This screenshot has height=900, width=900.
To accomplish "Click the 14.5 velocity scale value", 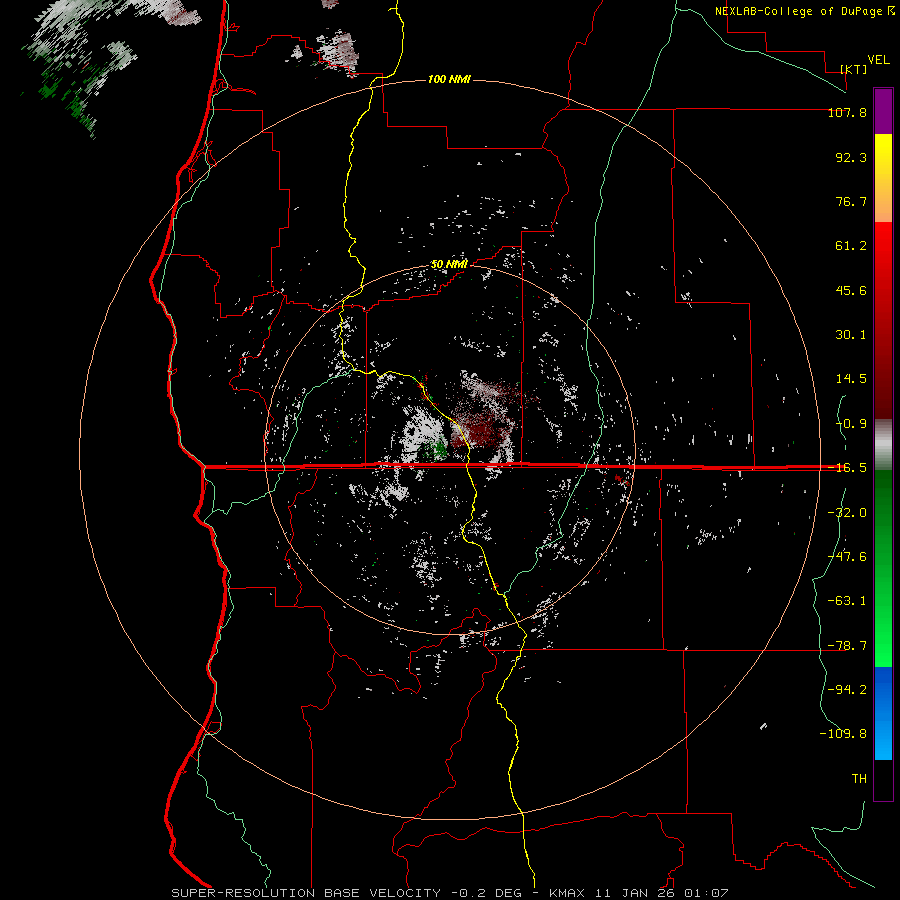I will pos(851,379).
